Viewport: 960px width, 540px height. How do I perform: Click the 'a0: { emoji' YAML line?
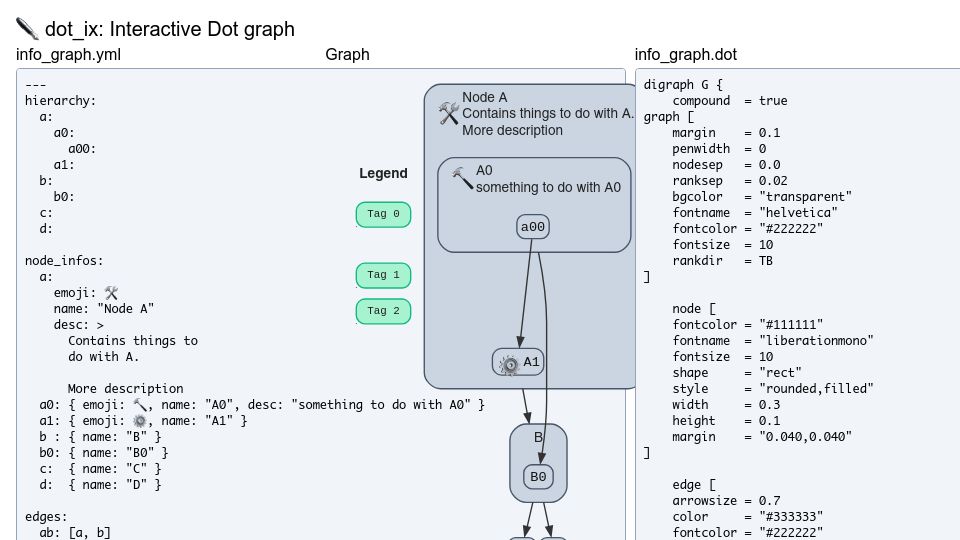point(262,404)
